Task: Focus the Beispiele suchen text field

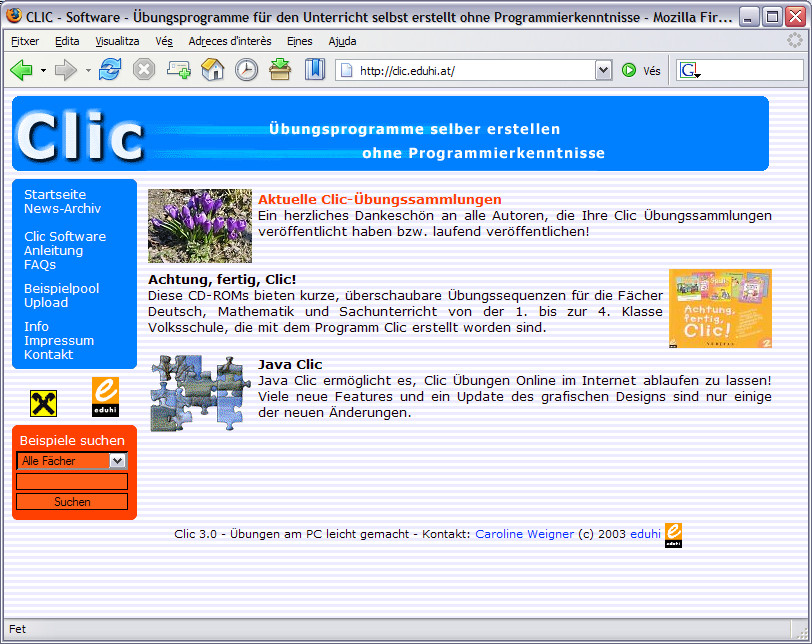Action: [x=72, y=481]
